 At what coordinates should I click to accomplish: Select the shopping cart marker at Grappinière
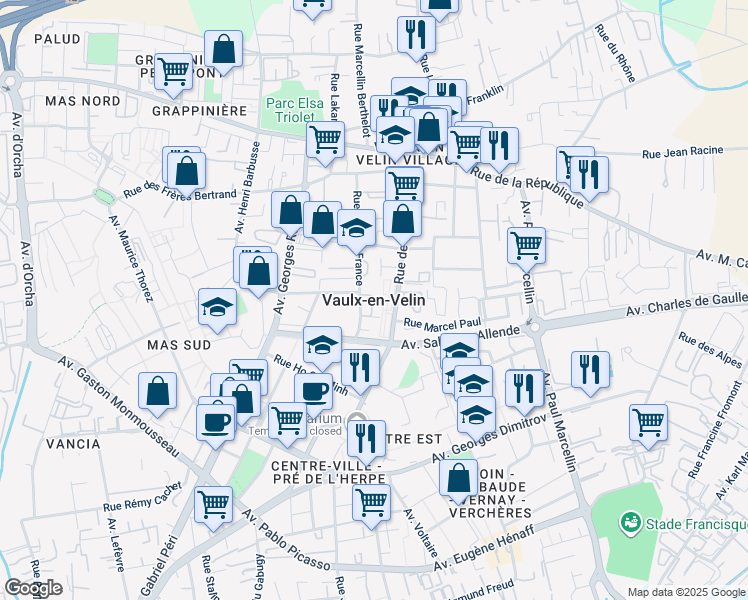coord(174,70)
